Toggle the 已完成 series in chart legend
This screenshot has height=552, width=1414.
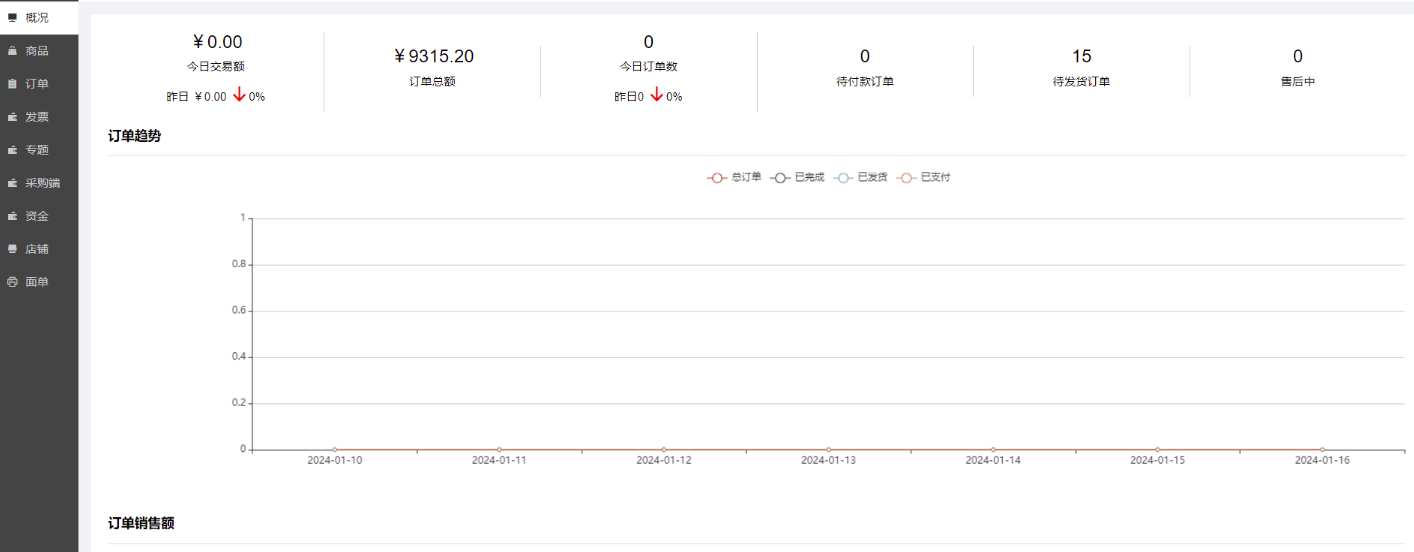point(797,178)
